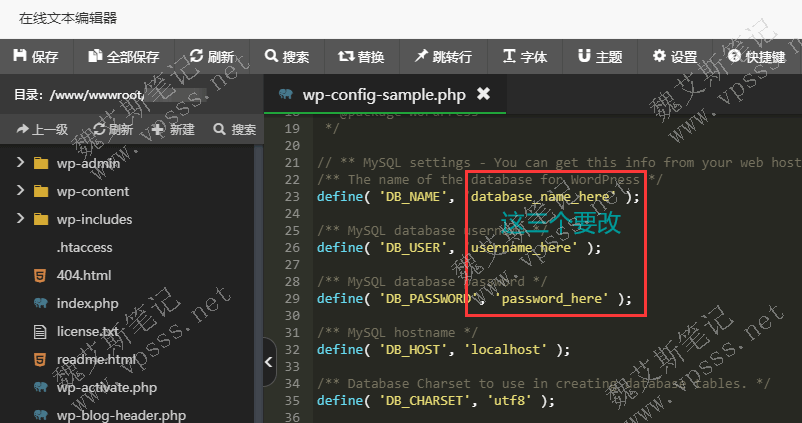Image resolution: width=802 pixels, height=423 pixels.
Task: Expand the wp-content folder chevron
Action: pyautogui.click(x=20, y=191)
